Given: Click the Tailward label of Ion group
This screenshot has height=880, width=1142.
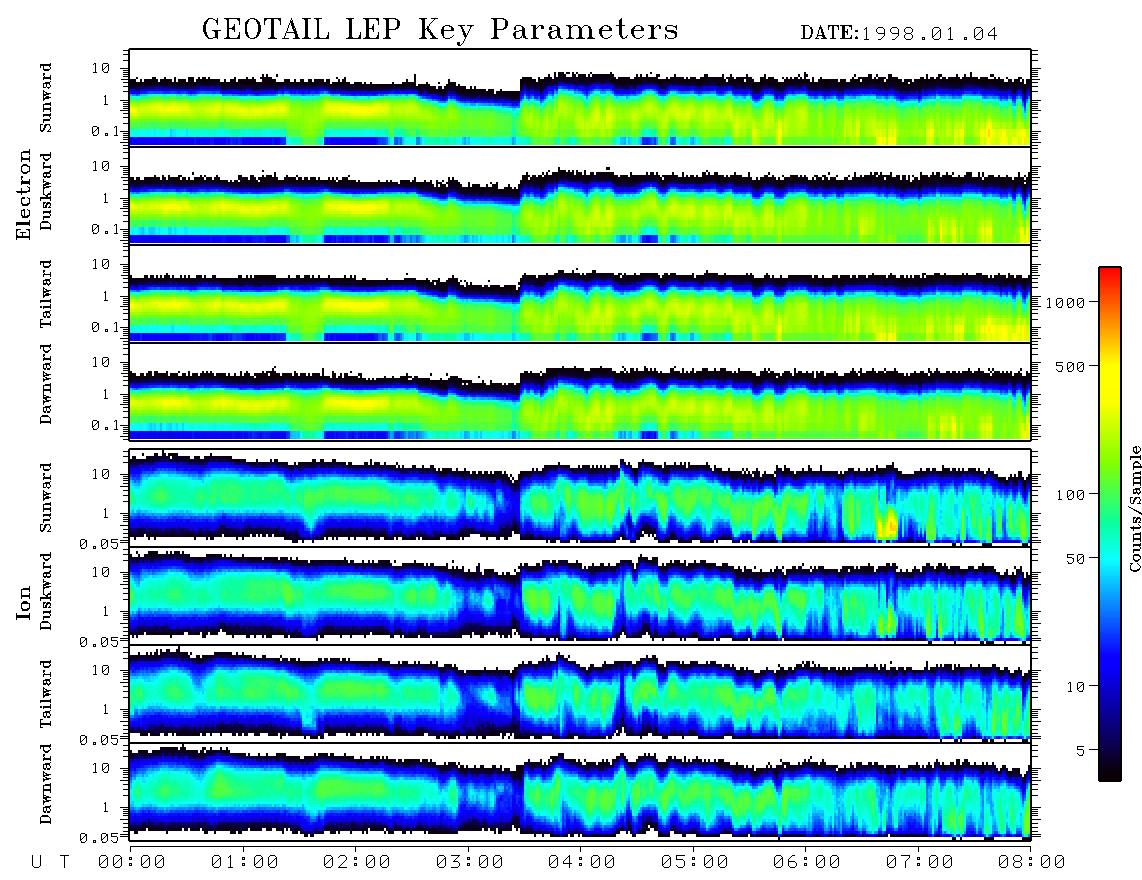Looking at the screenshot, I should point(46,694).
